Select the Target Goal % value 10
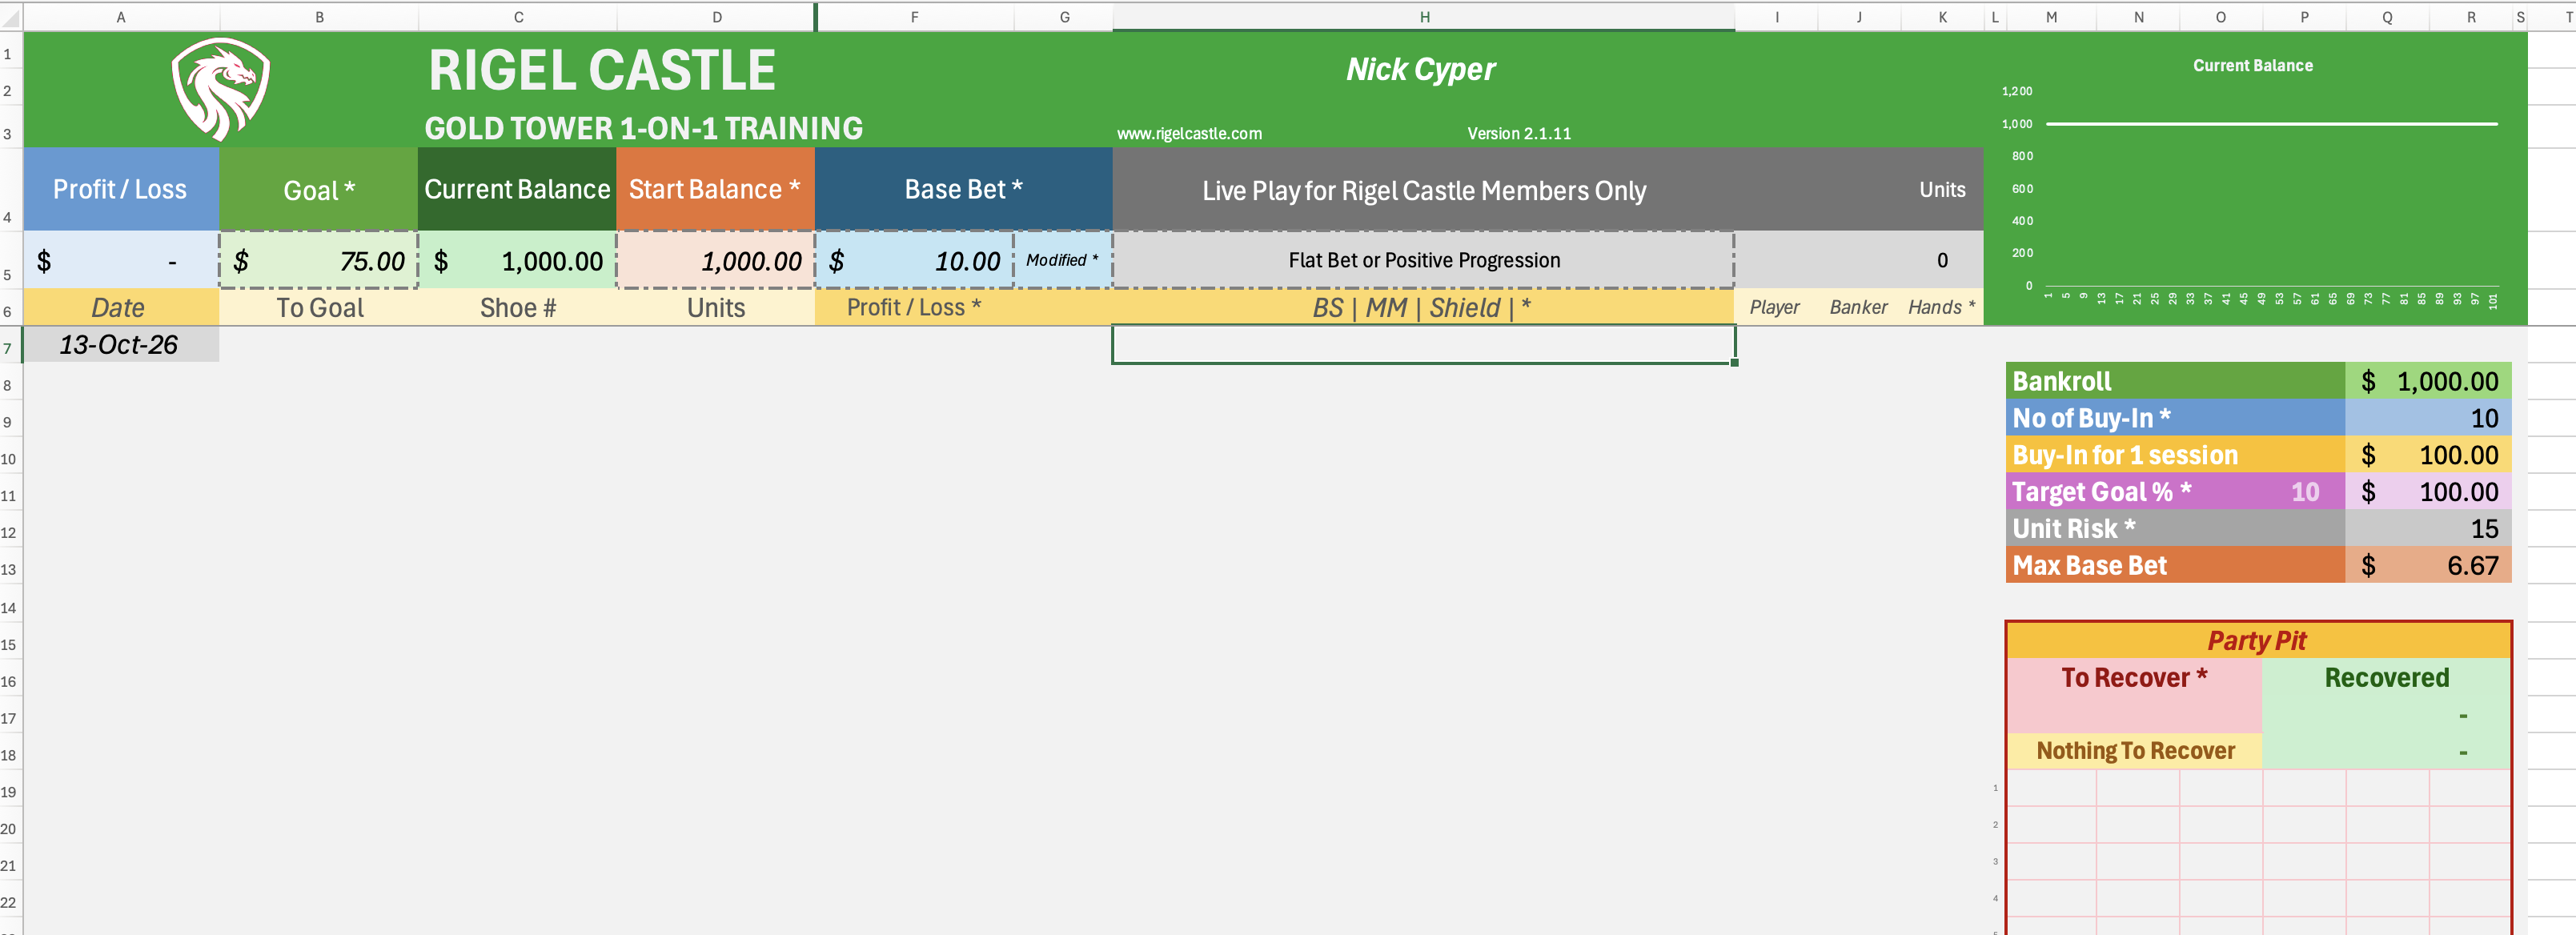This screenshot has width=2576, height=935. (2304, 492)
